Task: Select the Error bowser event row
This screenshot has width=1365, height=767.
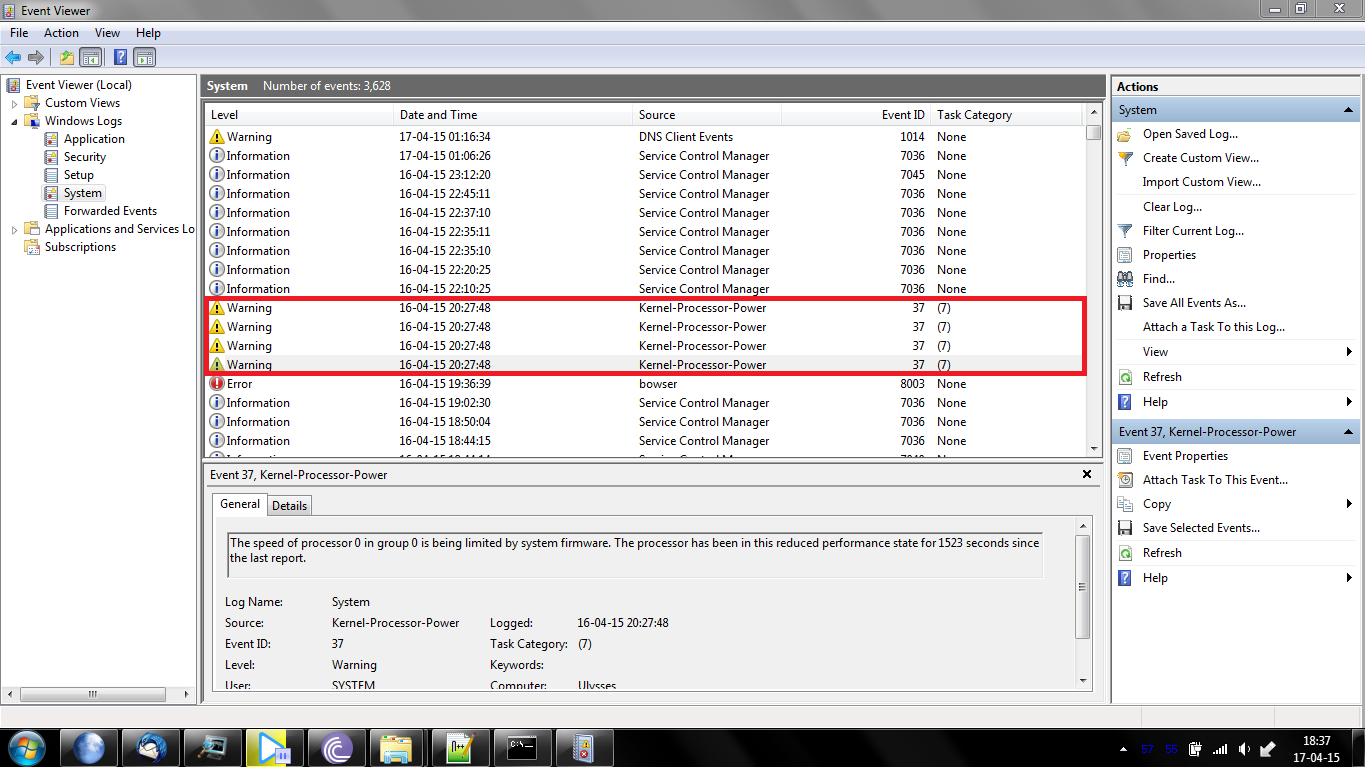Action: [x=644, y=384]
